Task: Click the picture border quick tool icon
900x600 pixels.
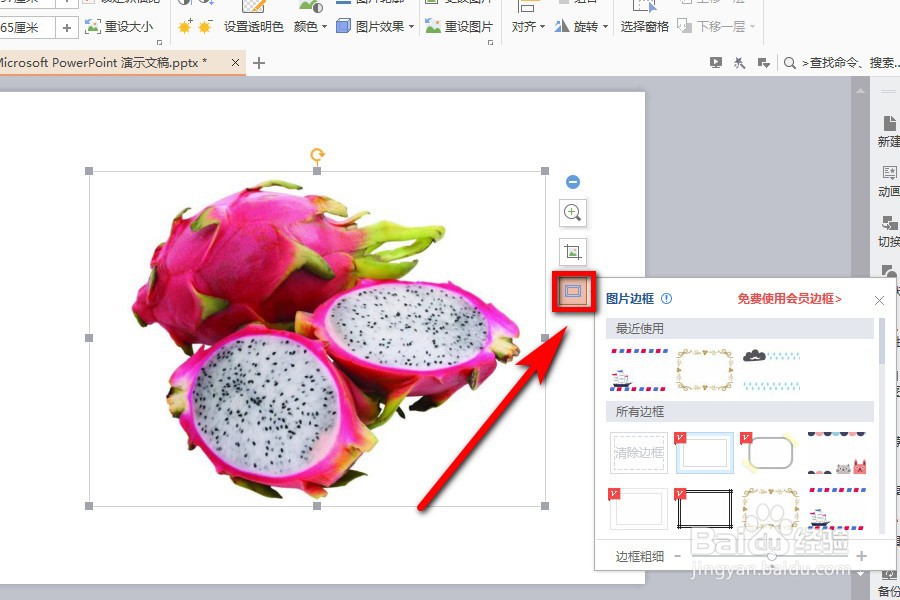Action: (x=573, y=292)
